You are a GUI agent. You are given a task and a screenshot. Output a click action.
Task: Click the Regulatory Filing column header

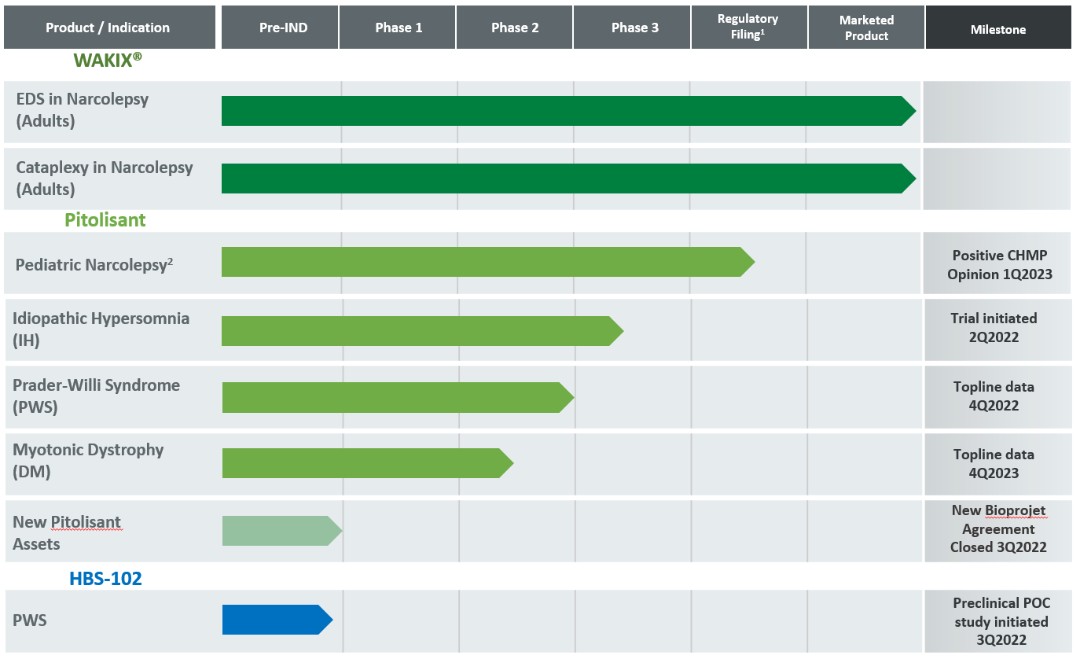[749, 28]
